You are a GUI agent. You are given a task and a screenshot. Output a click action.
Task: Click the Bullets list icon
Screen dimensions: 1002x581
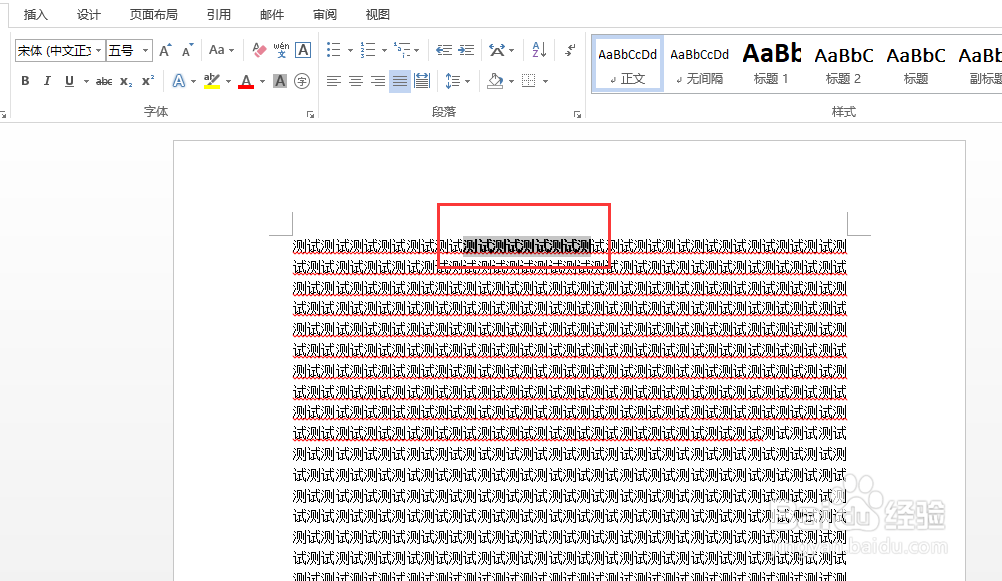tap(334, 50)
